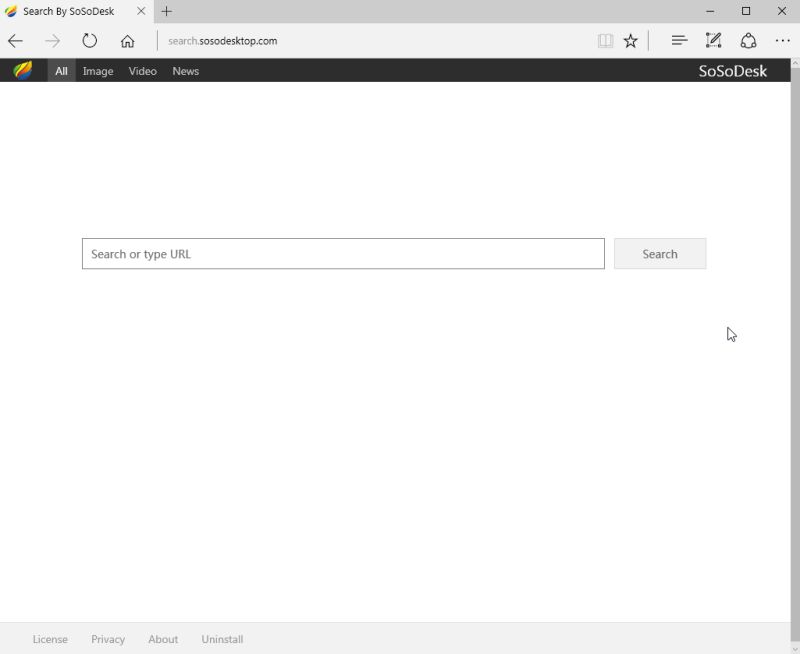Go to the browser home page

pyautogui.click(x=127, y=40)
